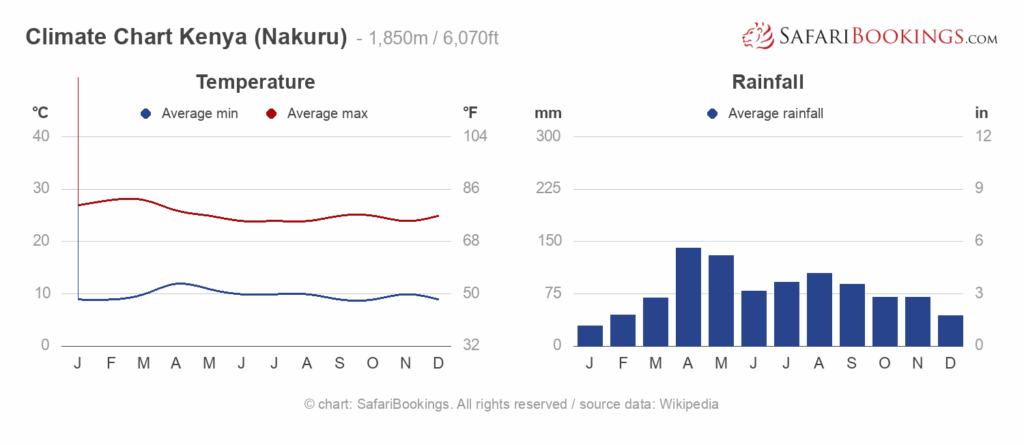Select the July rainfall bar
Image resolution: width=1024 pixels, height=445 pixels.
click(787, 314)
